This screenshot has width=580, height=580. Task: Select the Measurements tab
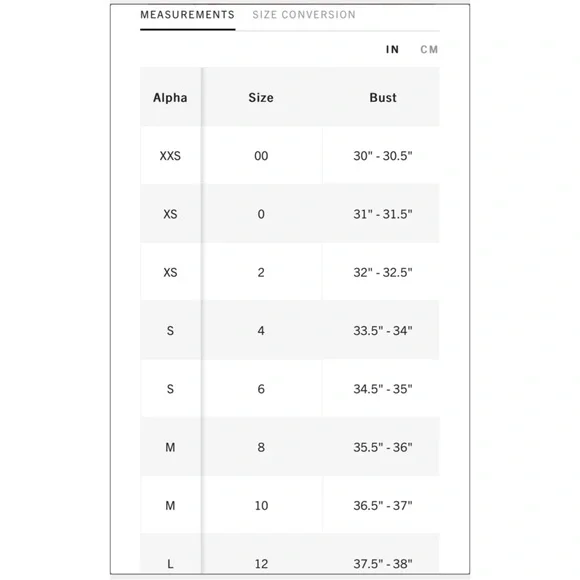tap(187, 15)
